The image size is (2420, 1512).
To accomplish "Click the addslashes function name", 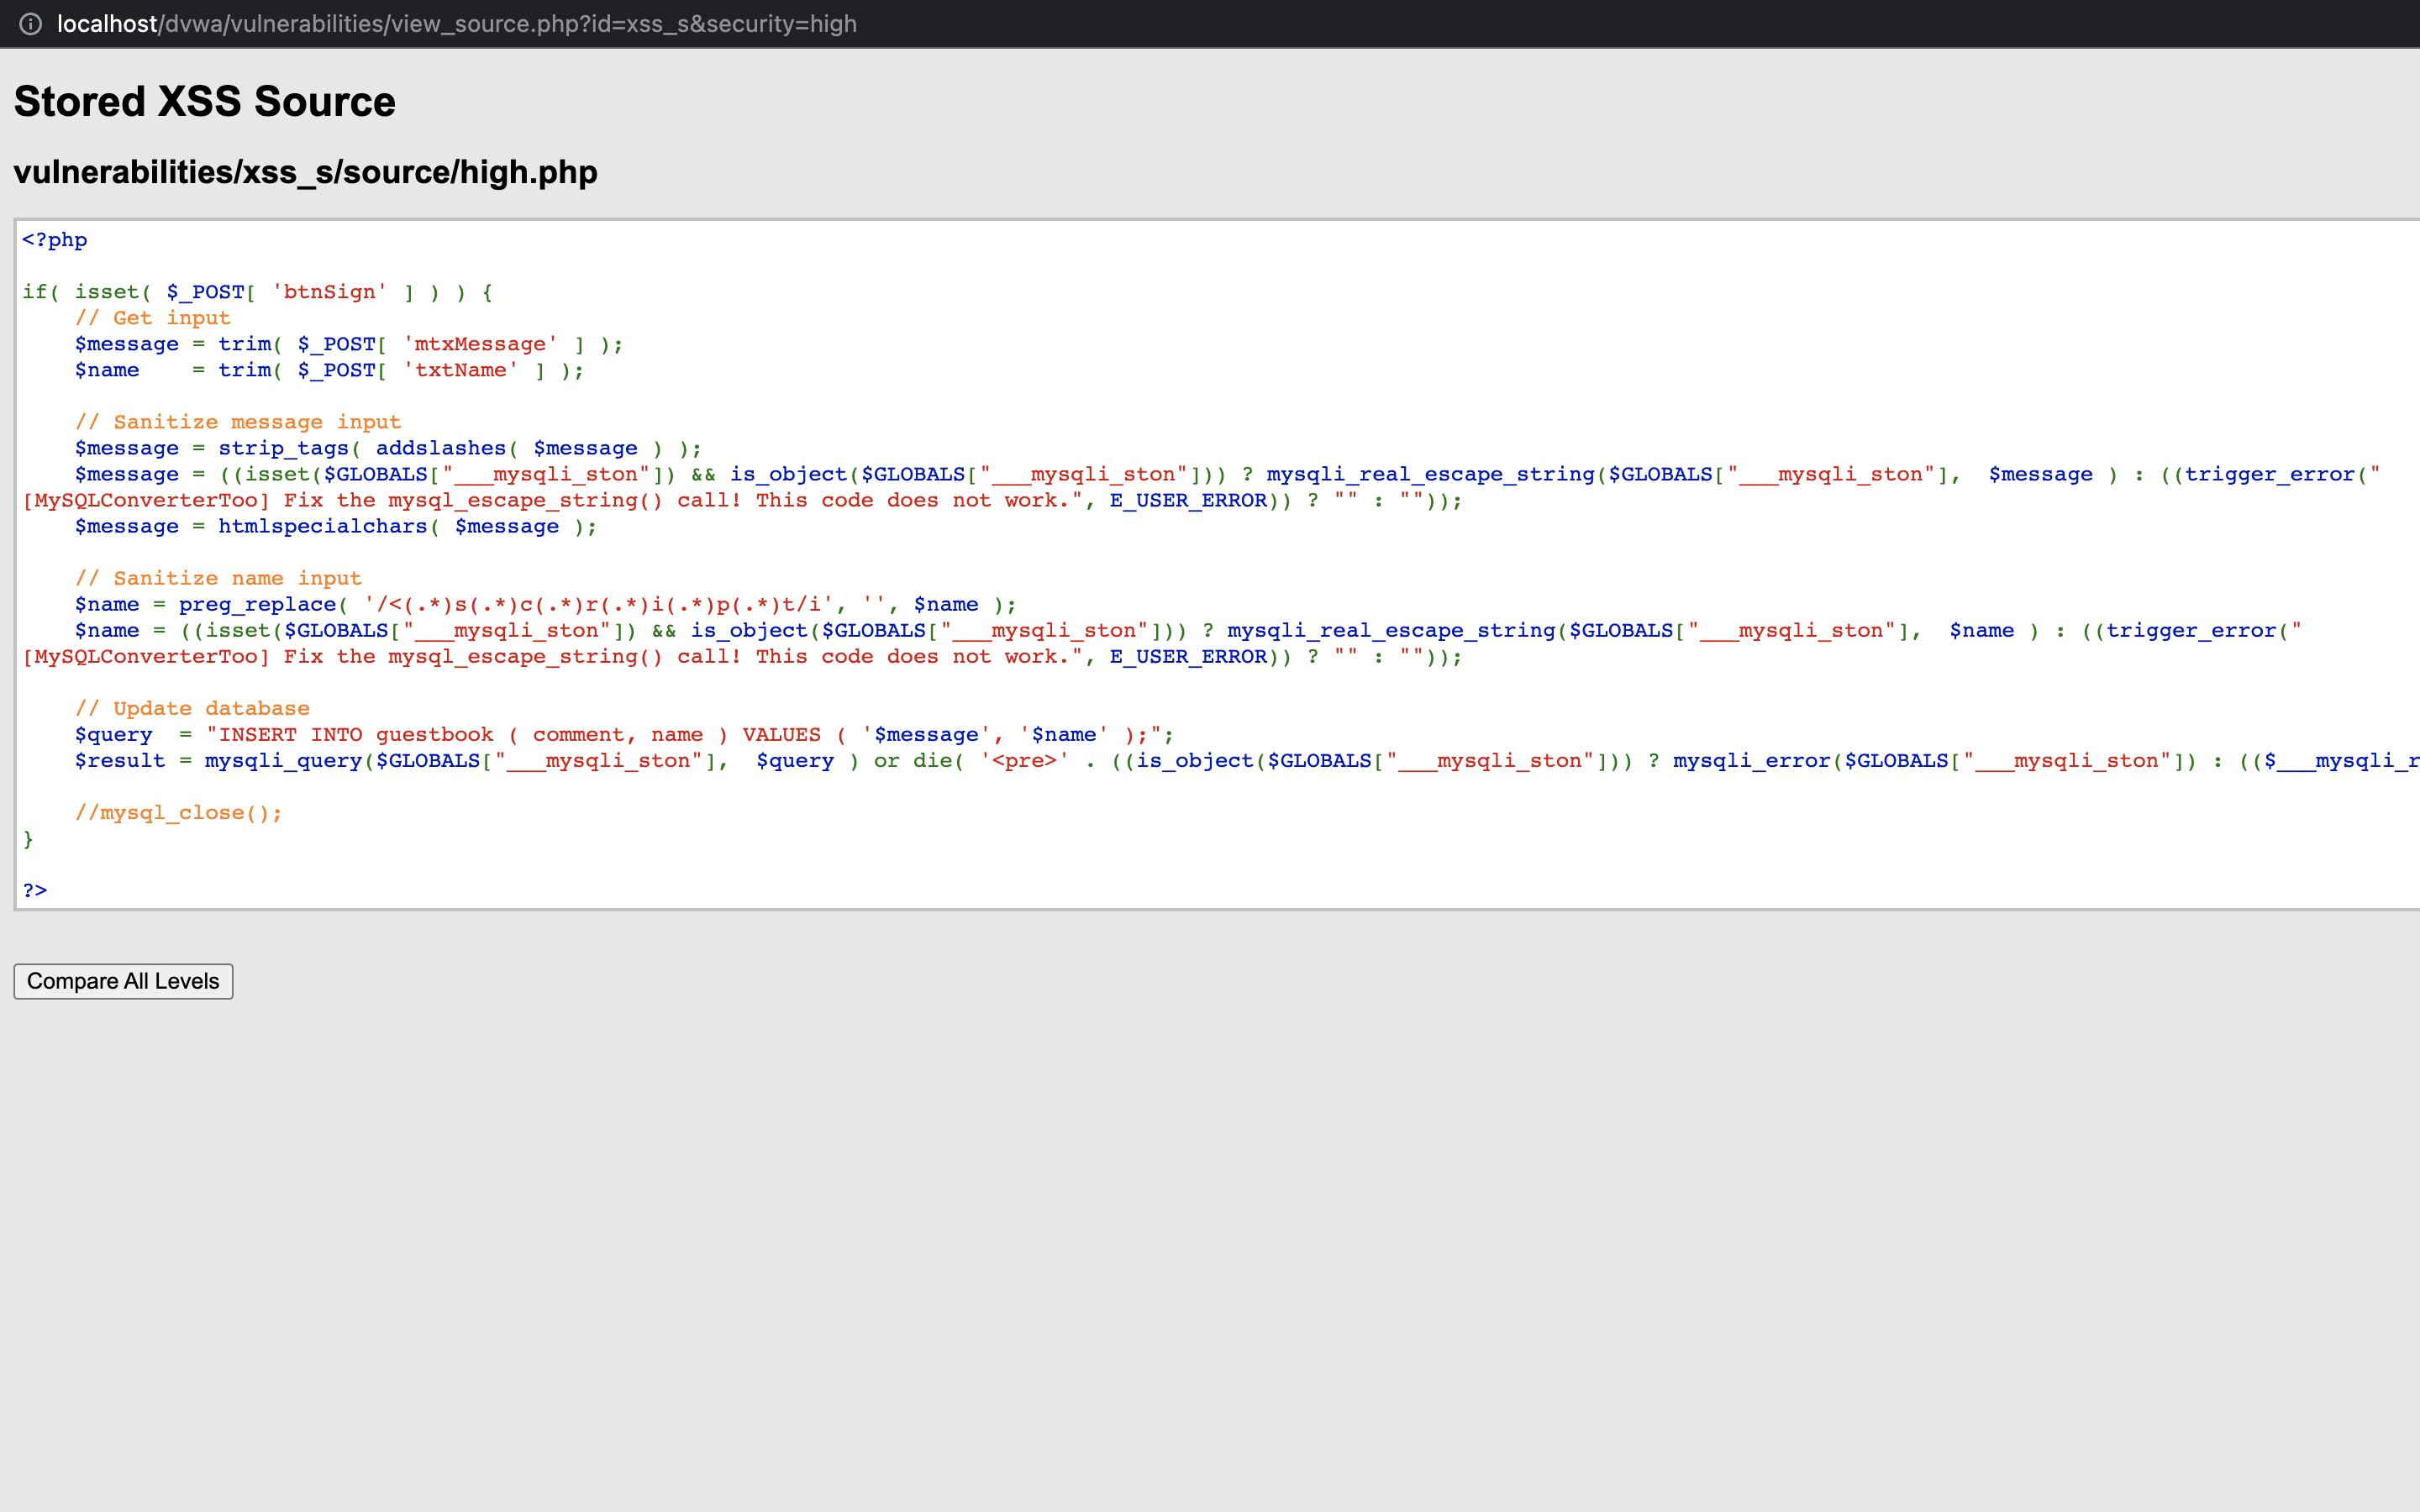I will click(441, 448).
